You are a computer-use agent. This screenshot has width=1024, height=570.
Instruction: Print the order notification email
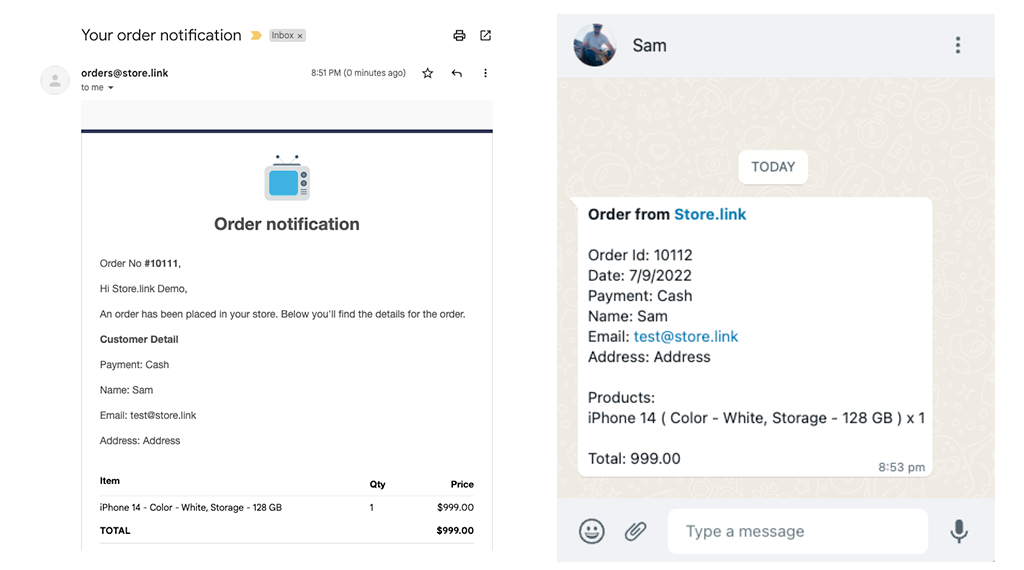point(459,35)
